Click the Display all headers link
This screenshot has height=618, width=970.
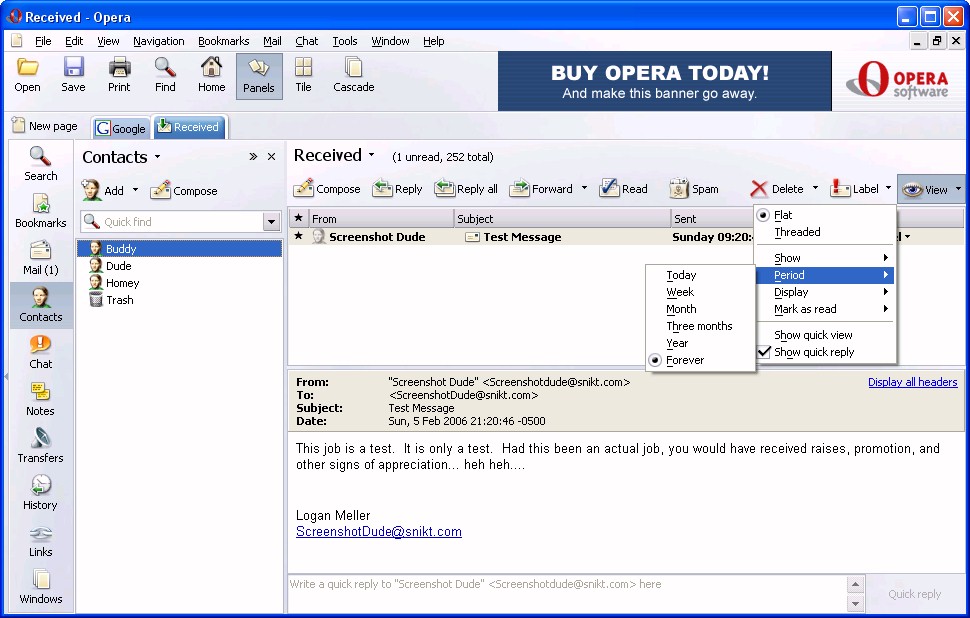(x=912, y=382)
